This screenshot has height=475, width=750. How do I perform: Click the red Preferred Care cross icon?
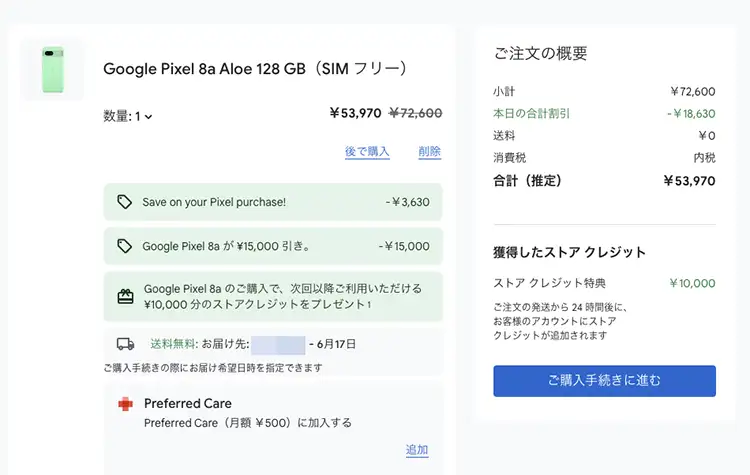tap(125, 404)
